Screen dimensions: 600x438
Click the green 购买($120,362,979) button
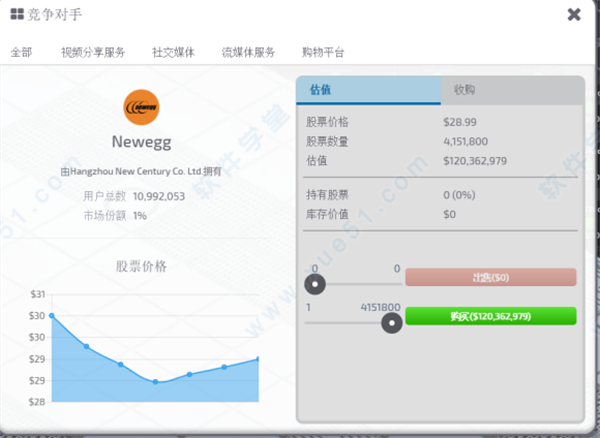[x=491, y=316]
